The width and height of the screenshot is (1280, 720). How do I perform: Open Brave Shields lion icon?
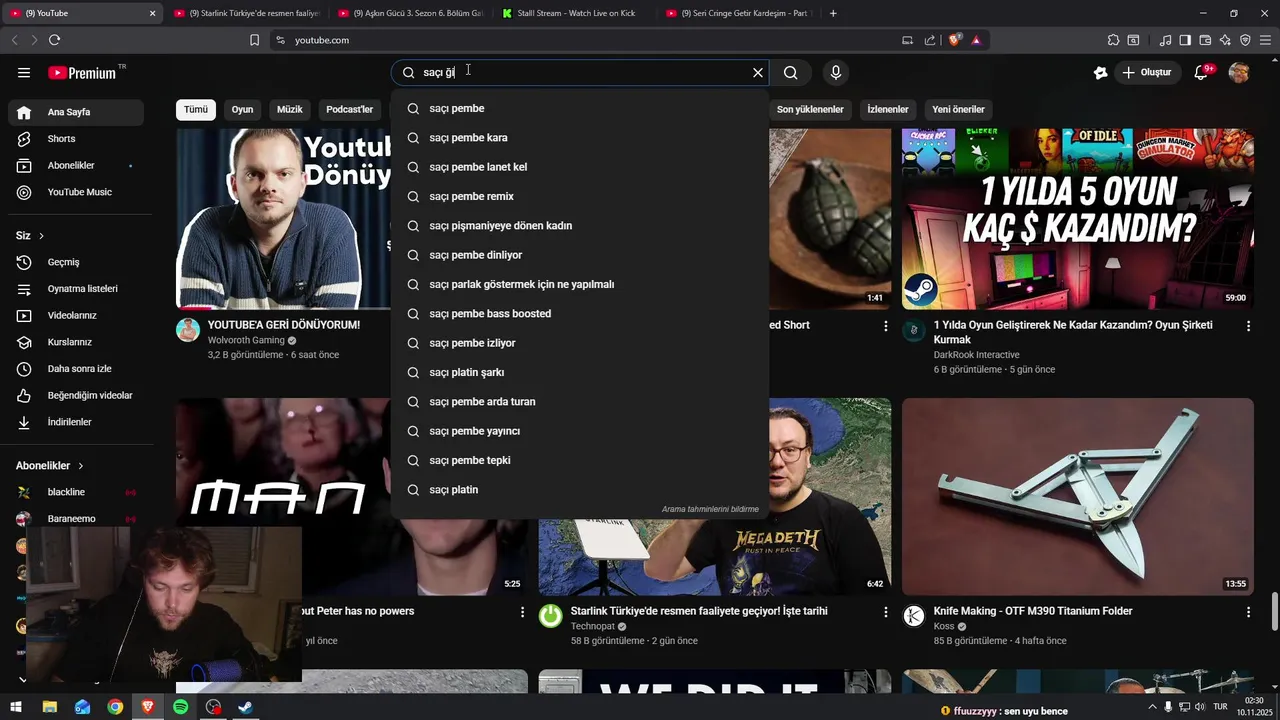[x=954, y=40]
